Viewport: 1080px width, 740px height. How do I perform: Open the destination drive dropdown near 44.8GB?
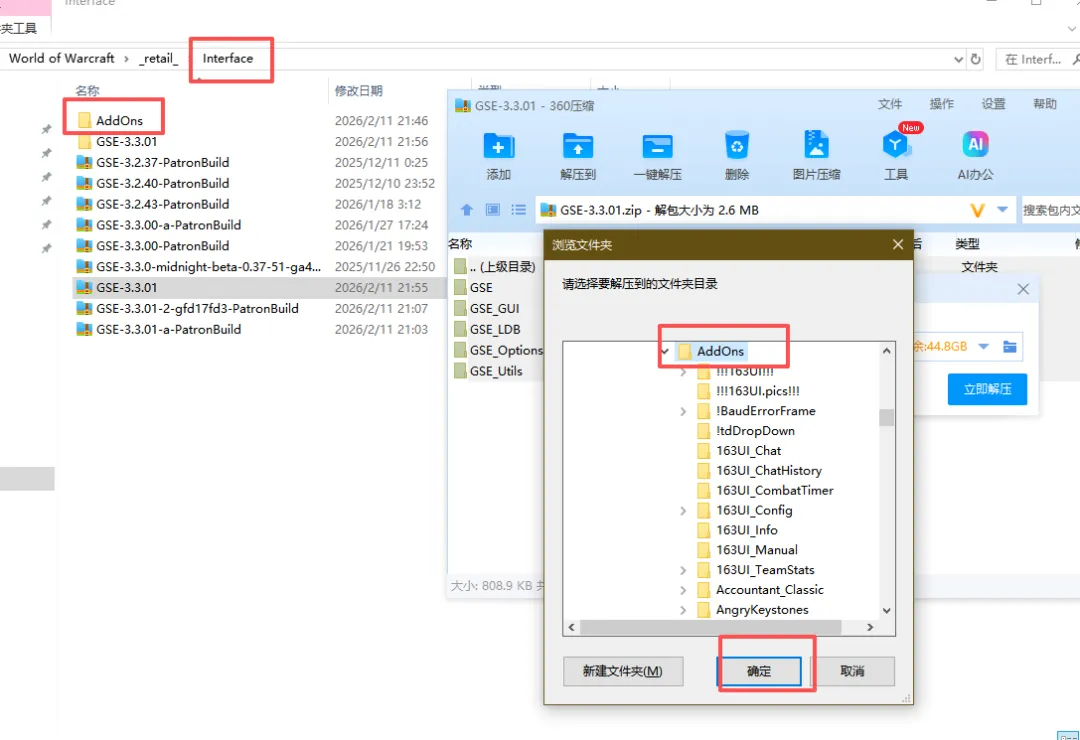pyautogui.click(x=984, y=347)
